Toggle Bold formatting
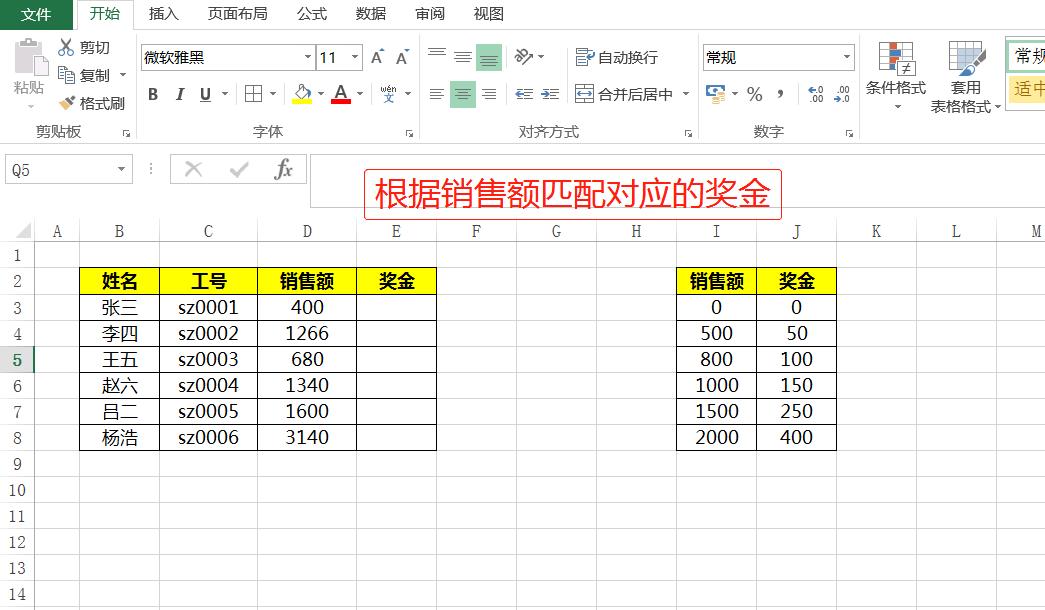Viewport: 1045px width, 610px height. pyautogui.click(x=153, y=94)
